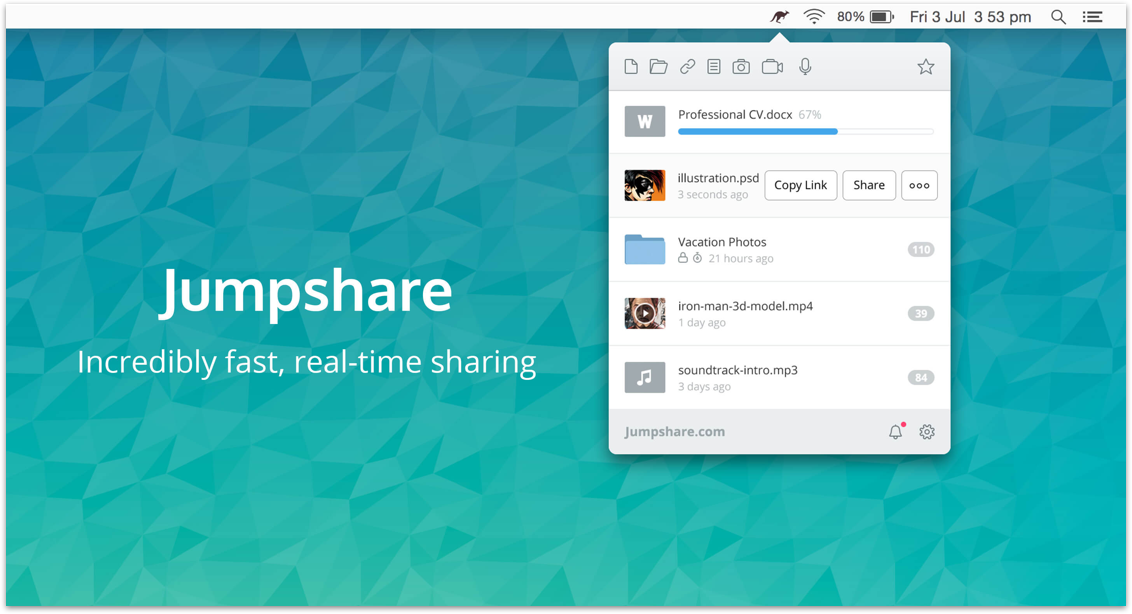The width and height of the screenshot is (1132, 614).
Task: Open Spotlight search in the menu bar
Action: click(1058, 17)
